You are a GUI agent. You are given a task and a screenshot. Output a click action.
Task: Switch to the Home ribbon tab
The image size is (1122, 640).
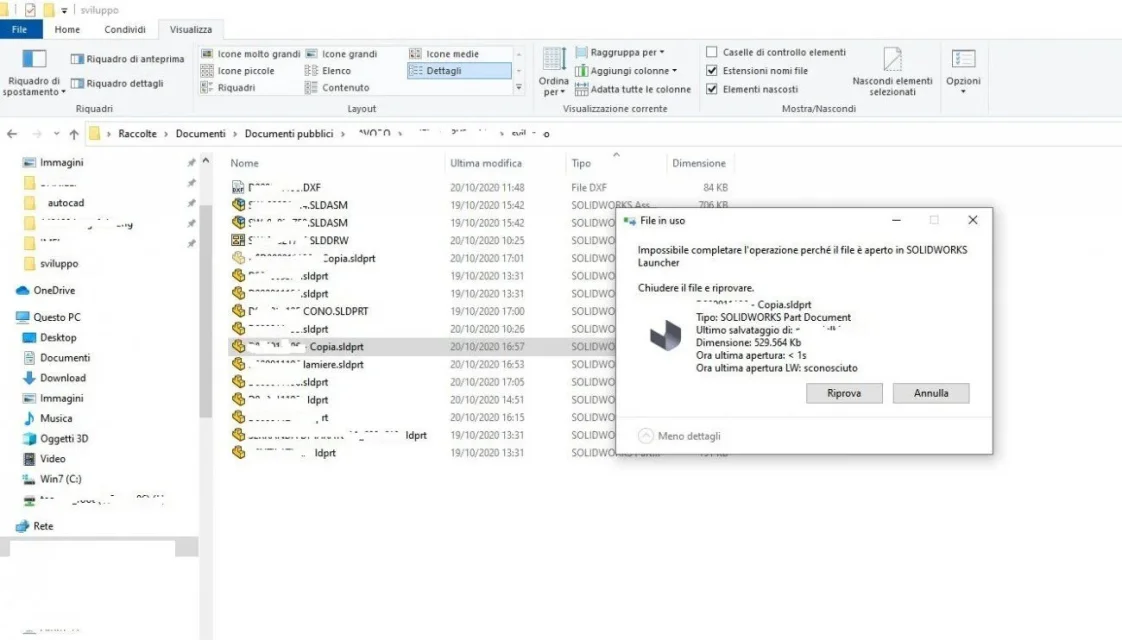coord(67,29)
